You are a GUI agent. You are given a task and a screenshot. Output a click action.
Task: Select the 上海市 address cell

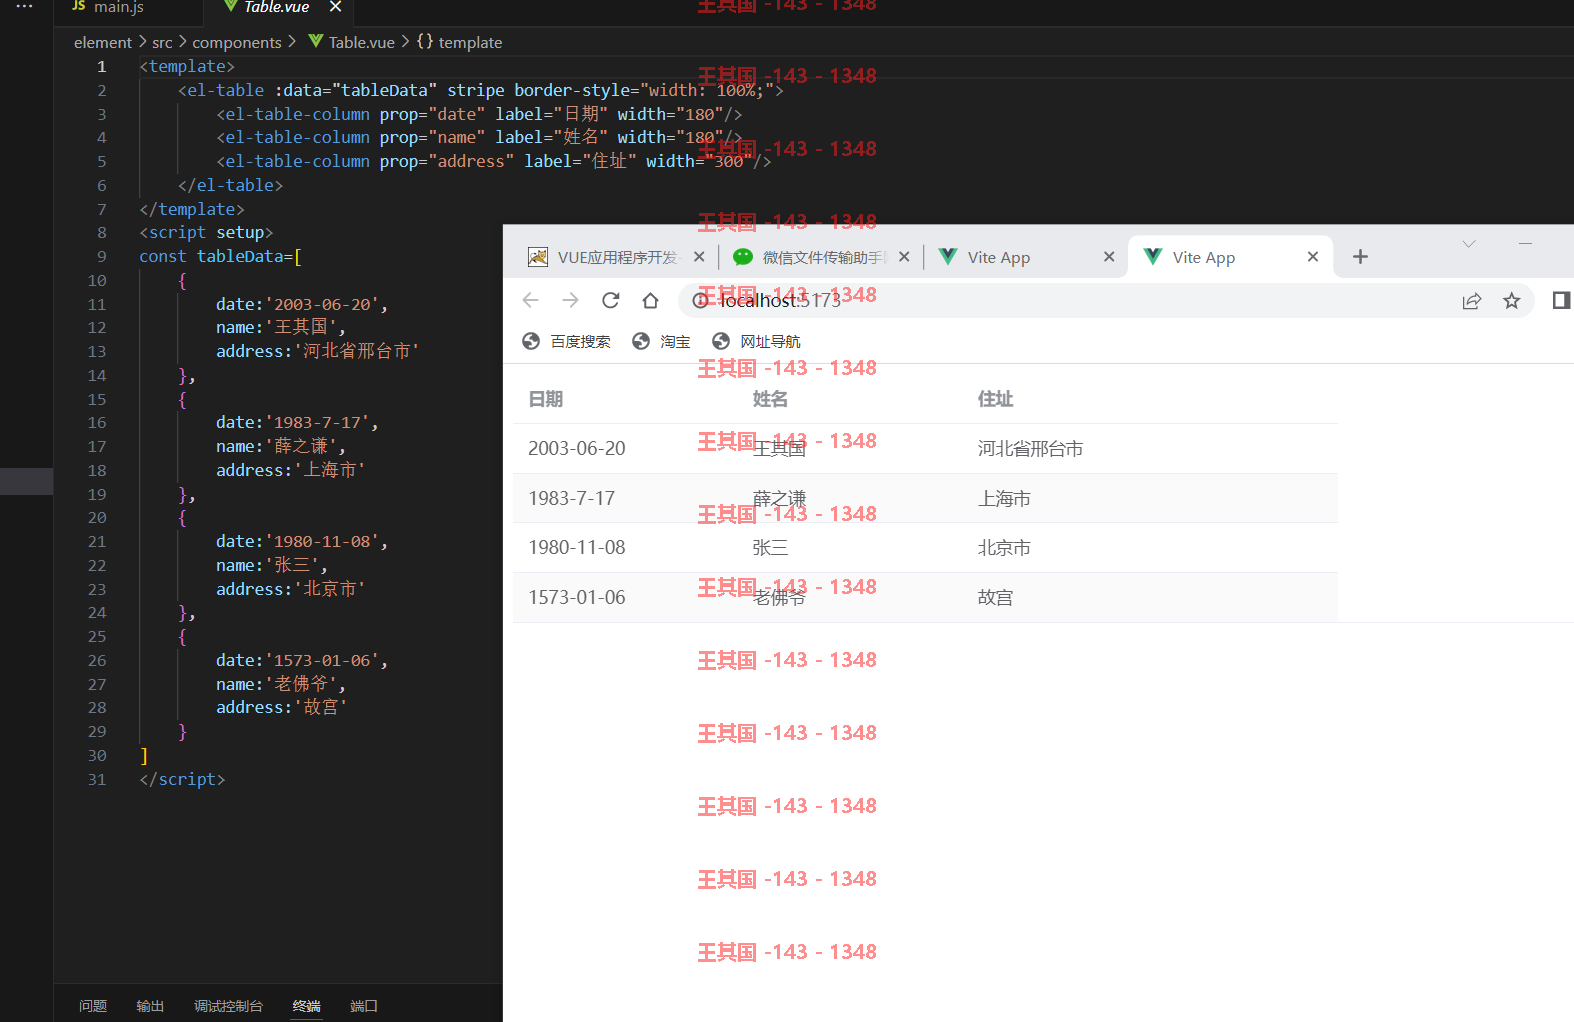1005,498
